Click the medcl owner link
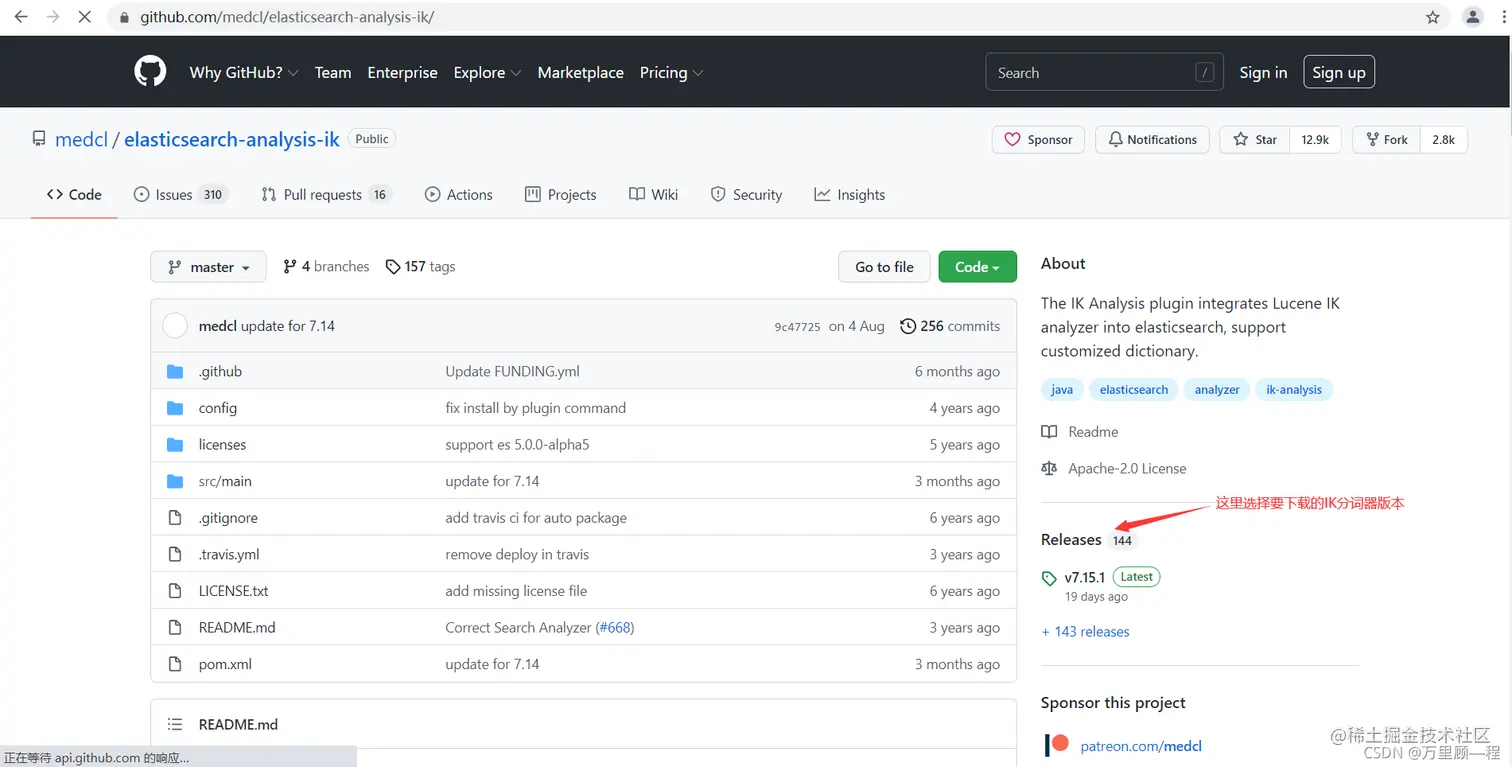This screenshot has width=1512, height=767. click(x=81, y=139)
